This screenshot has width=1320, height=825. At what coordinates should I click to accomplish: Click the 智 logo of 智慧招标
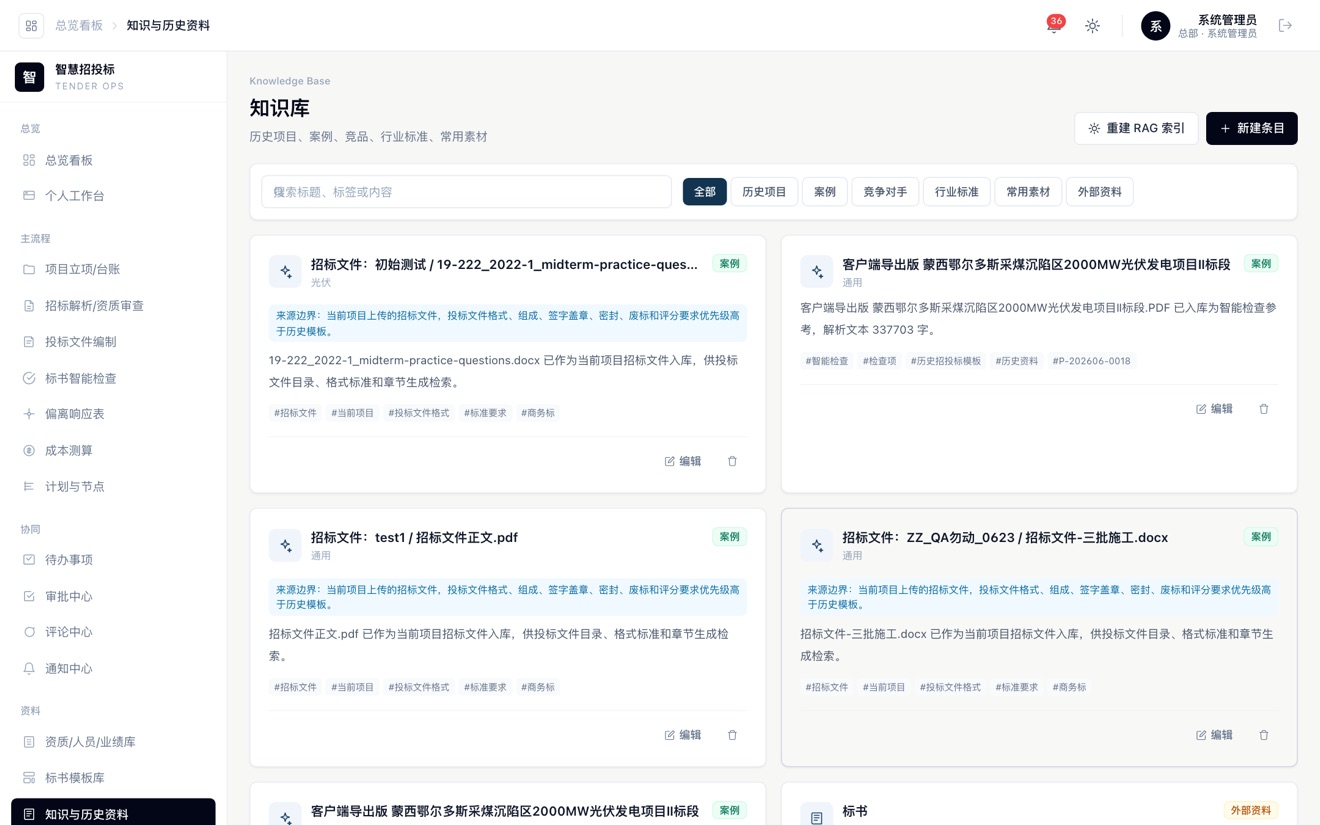[30, 77]
